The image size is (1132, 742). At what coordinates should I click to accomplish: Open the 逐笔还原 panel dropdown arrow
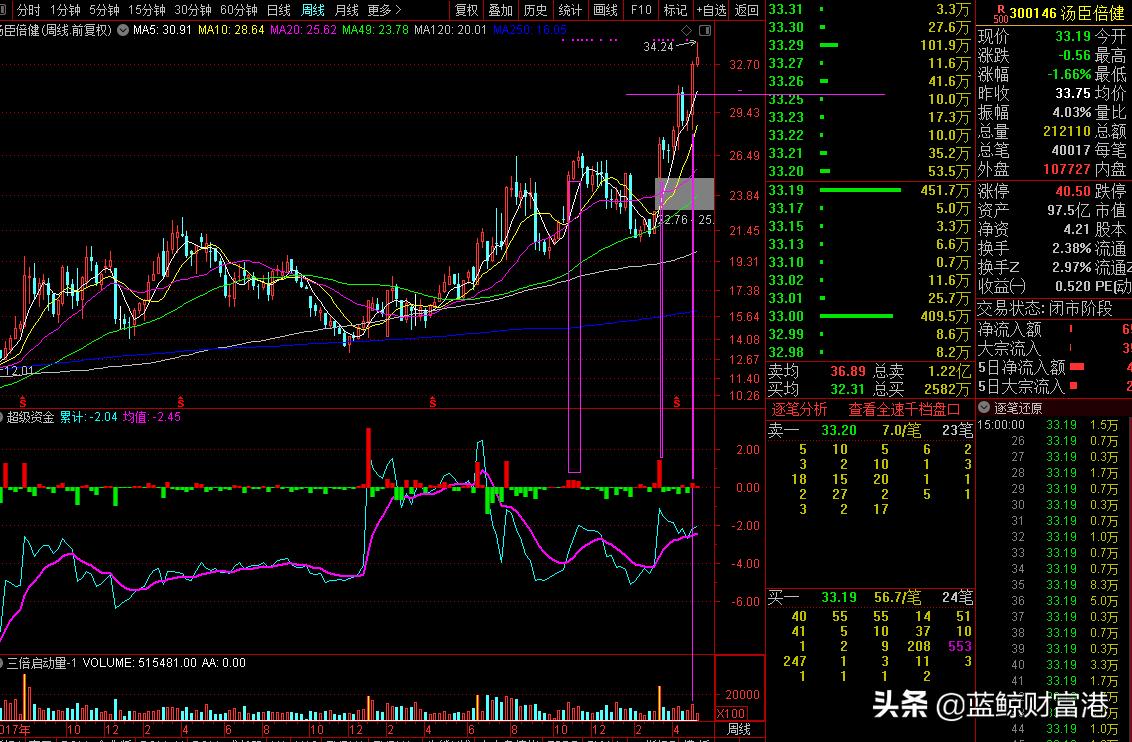click(x=984, y=408)
